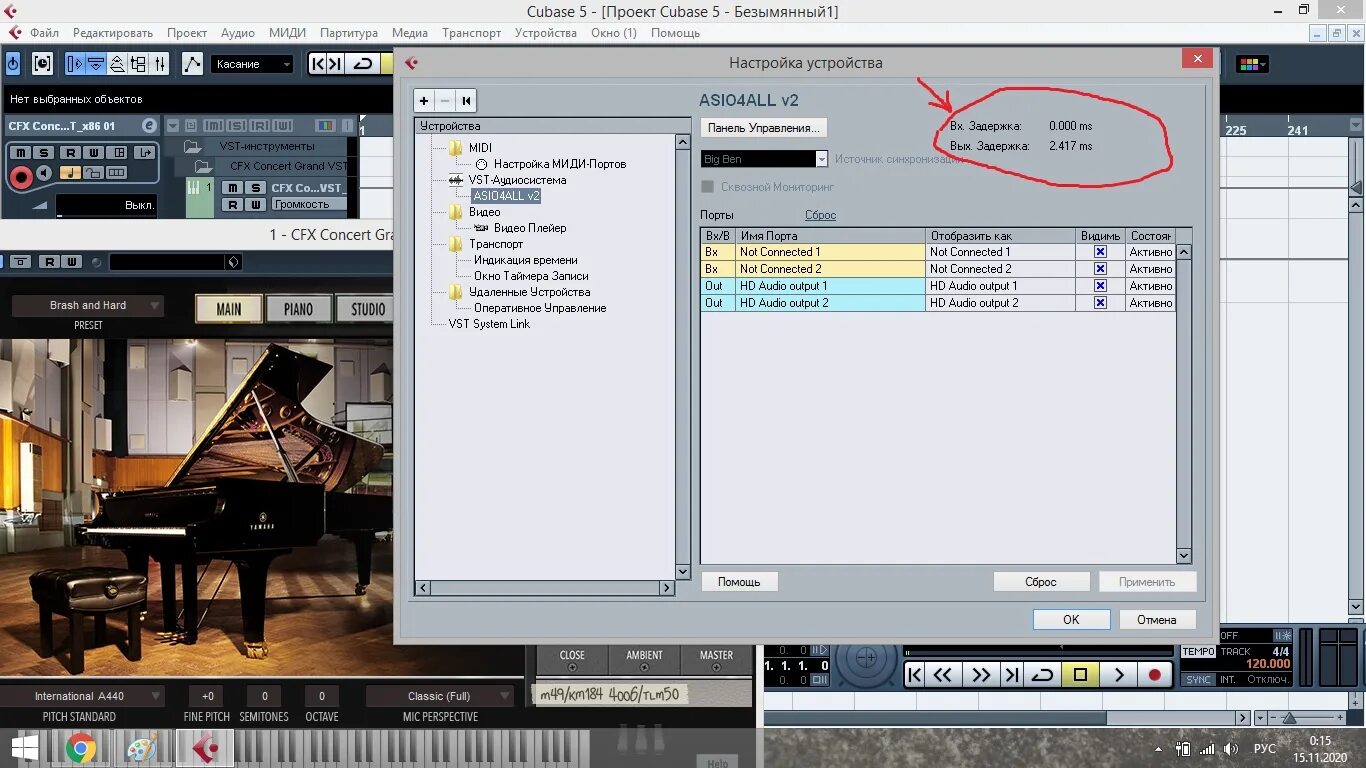Uncheck the visible box for Not Connected 1

point(1099,252)
